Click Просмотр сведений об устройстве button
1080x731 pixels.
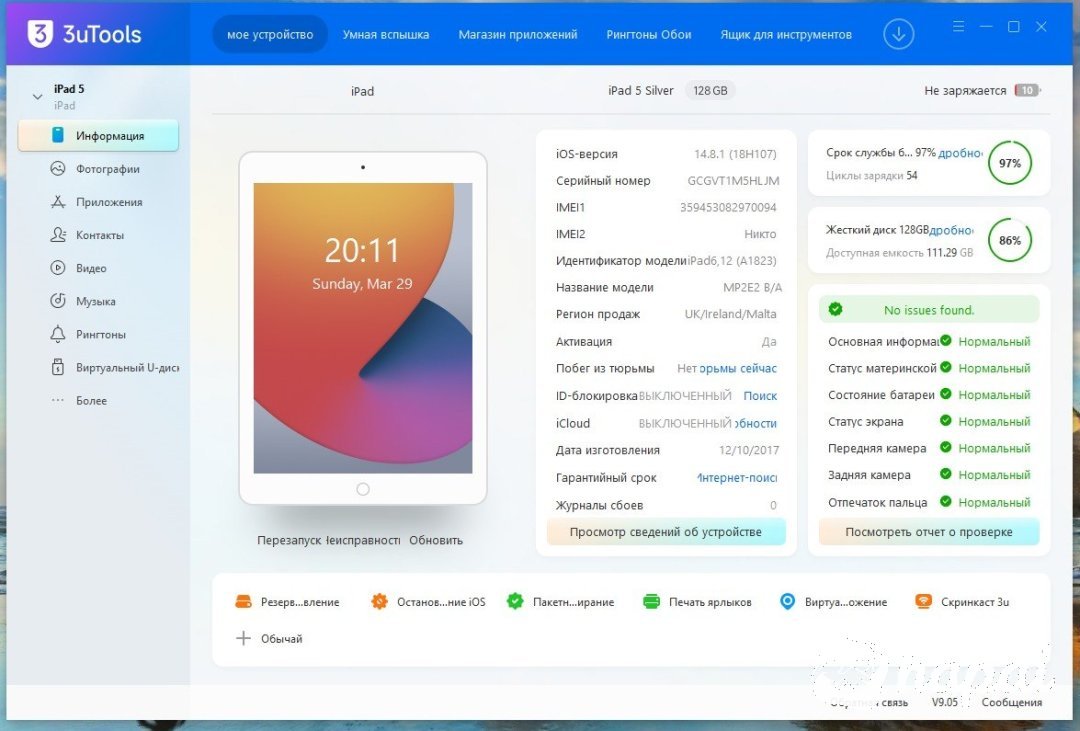pyautogui.click(x=665, y=532)
